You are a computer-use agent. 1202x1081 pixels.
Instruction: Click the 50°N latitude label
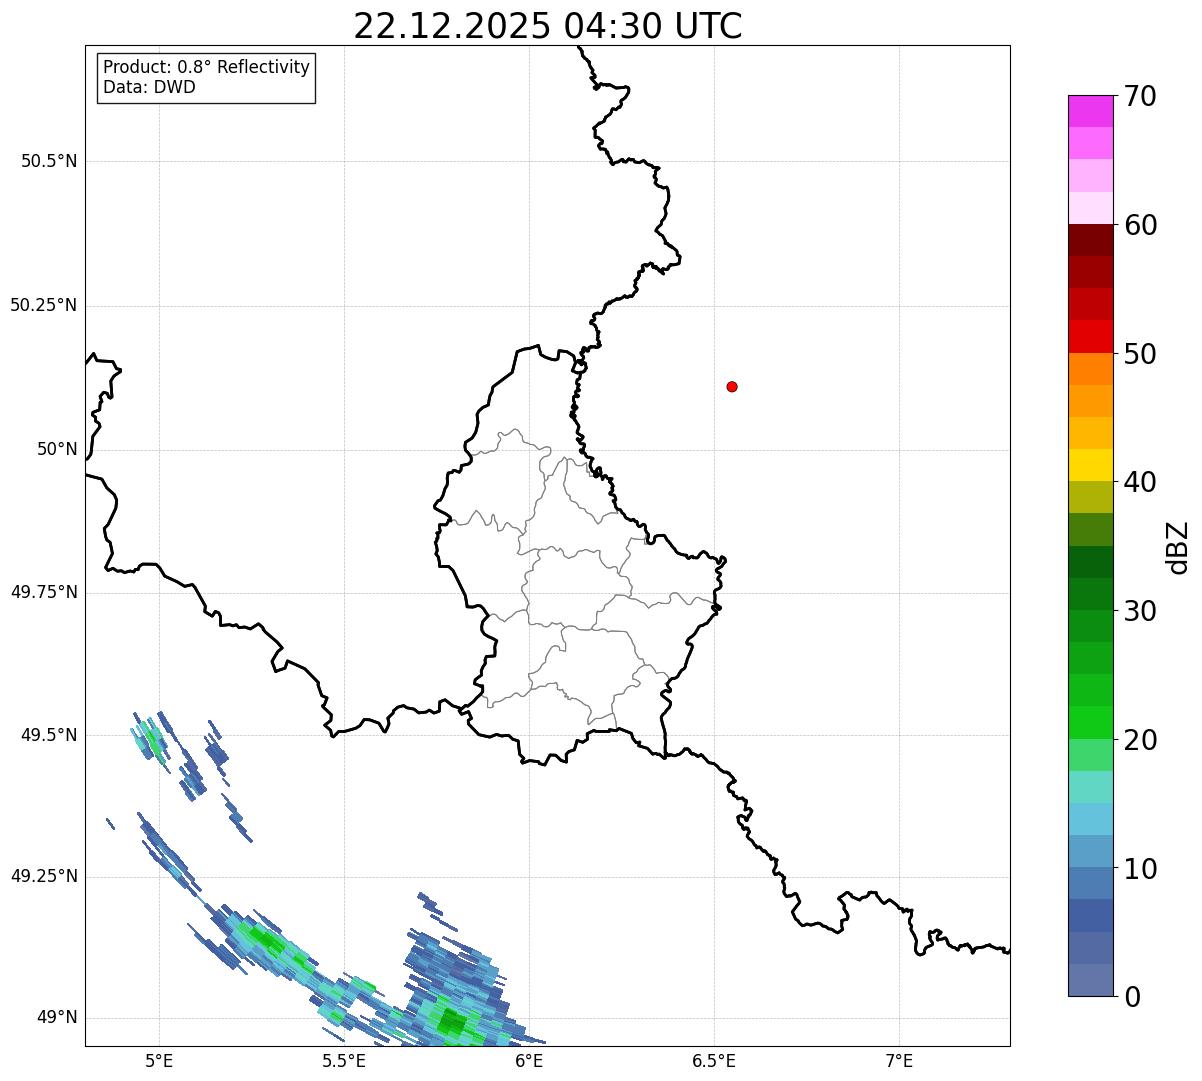[57, 449]
